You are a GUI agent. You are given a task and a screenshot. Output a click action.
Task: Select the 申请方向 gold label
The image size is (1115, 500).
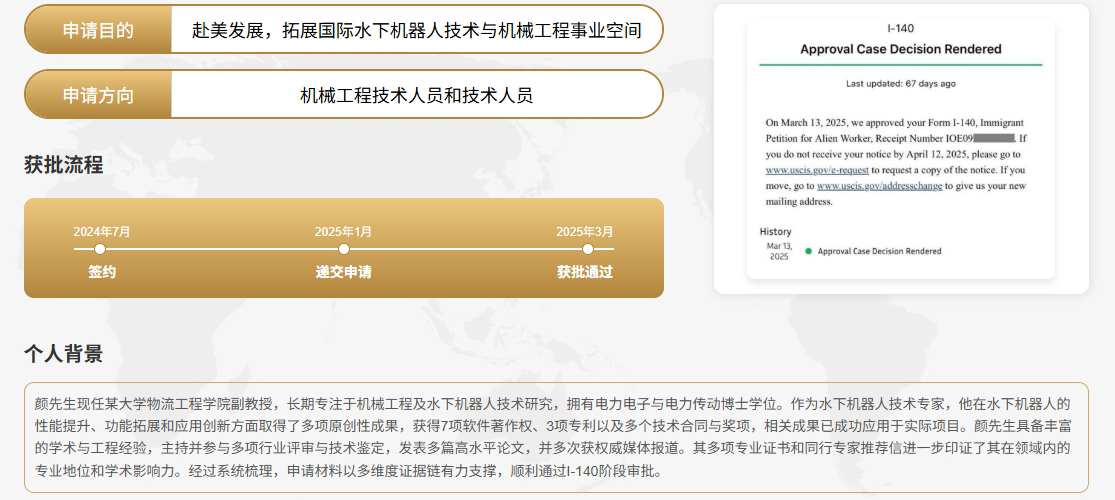98,95
